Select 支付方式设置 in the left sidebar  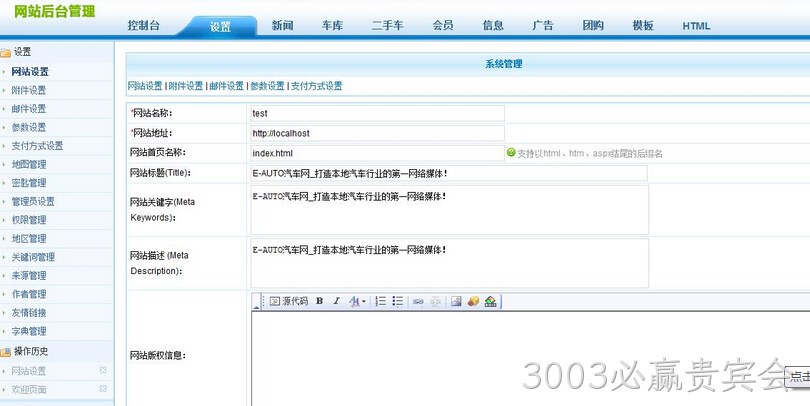click(x=37, y=146)
